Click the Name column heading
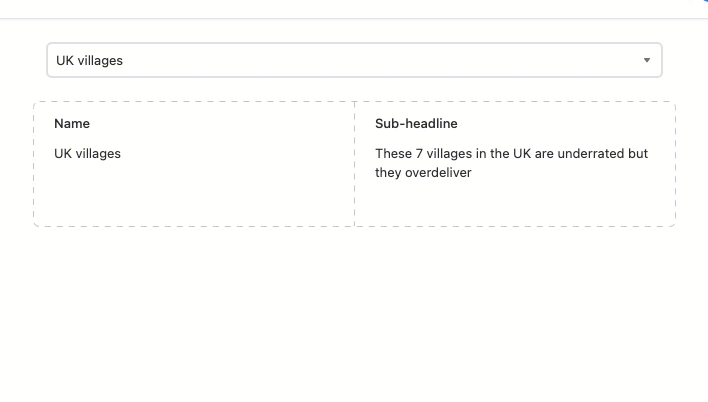Screen dimensions: 708x402 pos(72,123)
